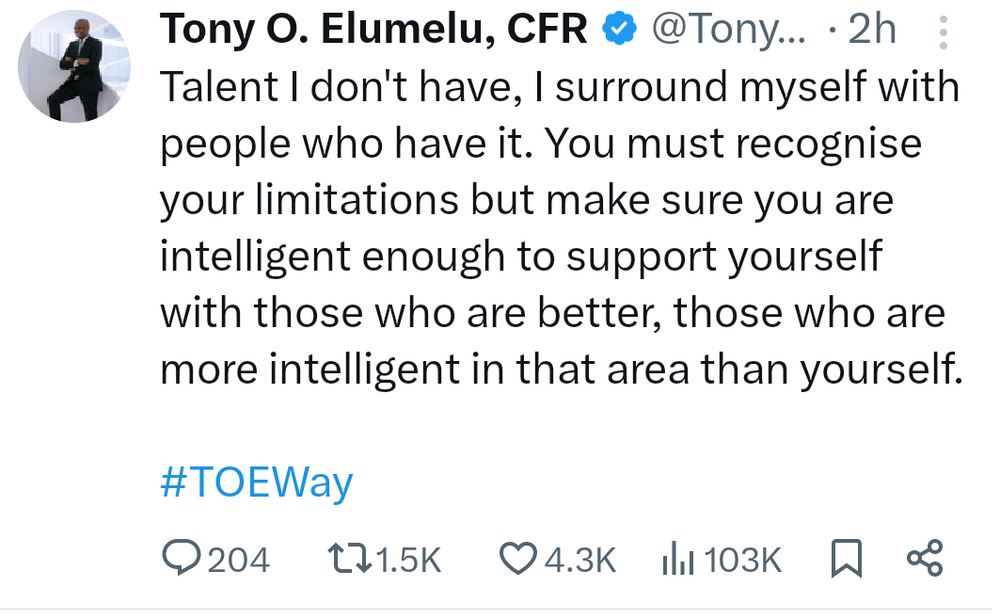Open the #TOEWay hashtag

pos(256,484)
